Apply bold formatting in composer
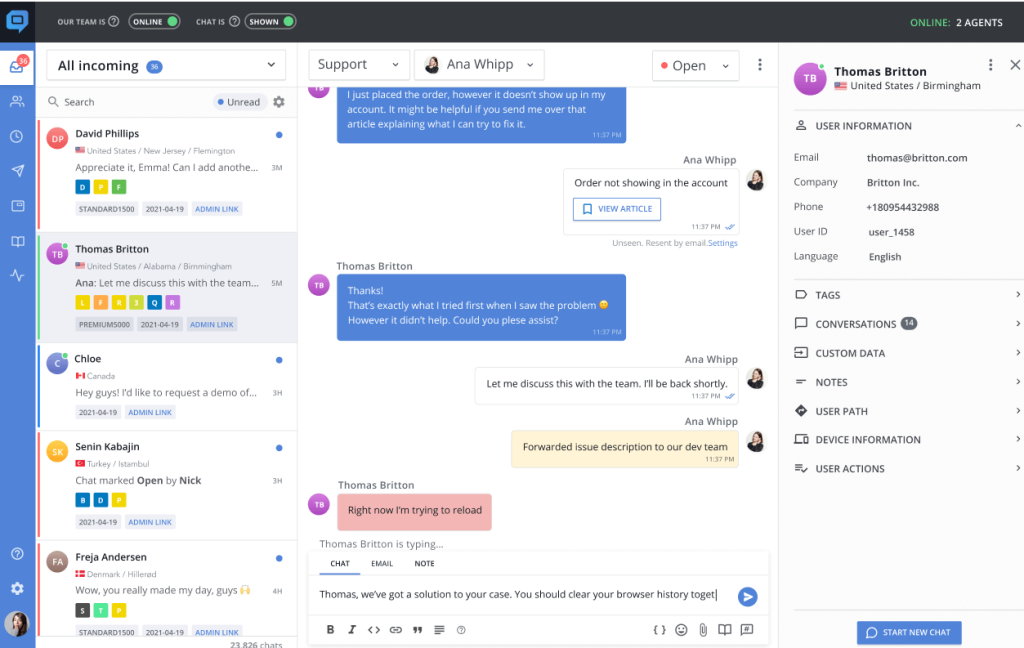 [330, 630]
